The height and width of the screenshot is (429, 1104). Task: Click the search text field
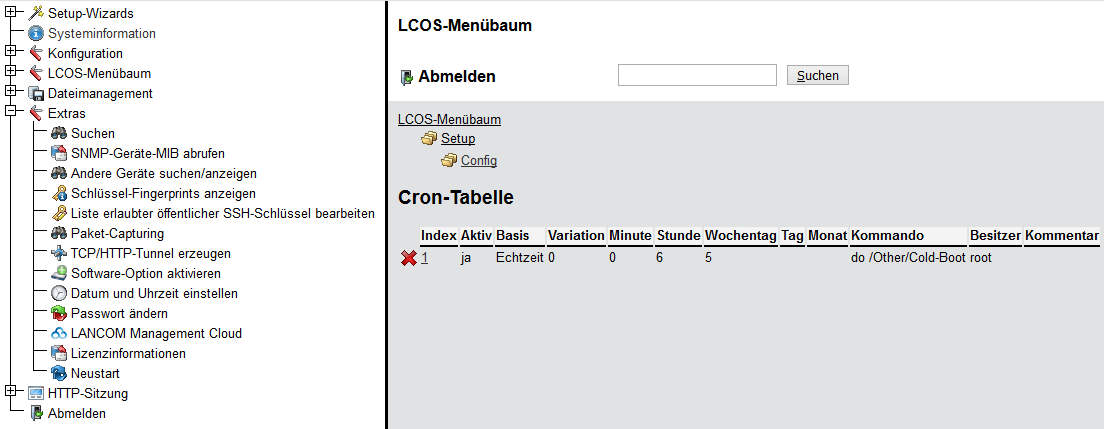pyautogui.click(x=697, y=75)
